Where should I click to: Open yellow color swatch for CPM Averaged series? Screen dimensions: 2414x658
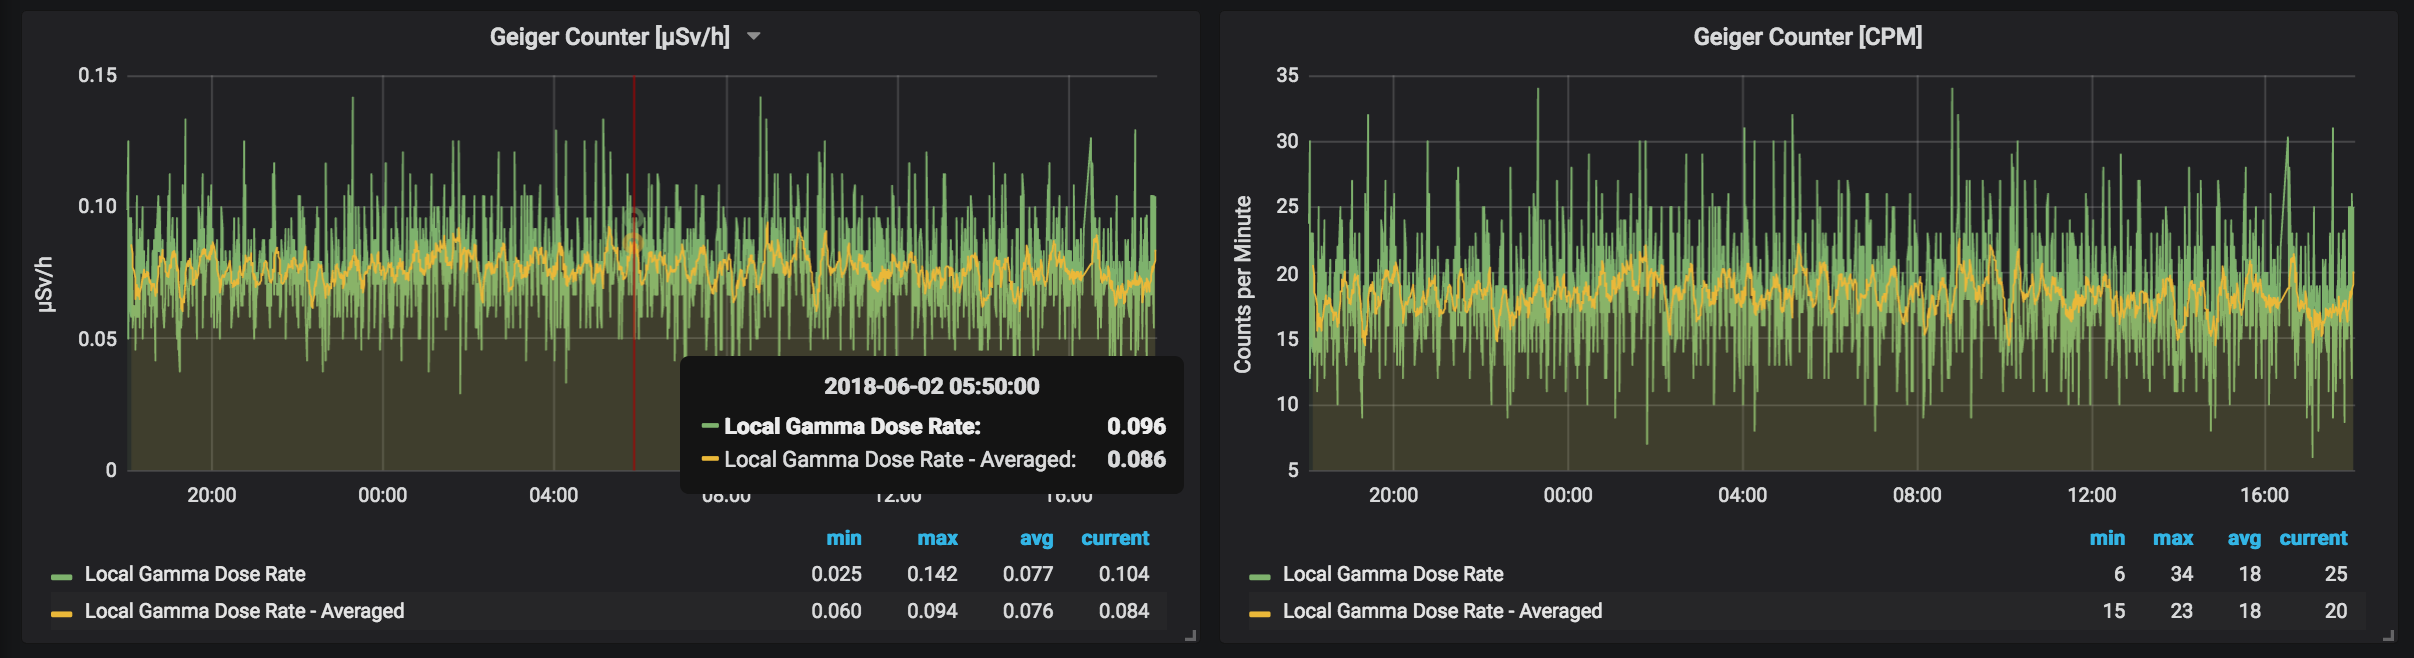point(1259,614)
